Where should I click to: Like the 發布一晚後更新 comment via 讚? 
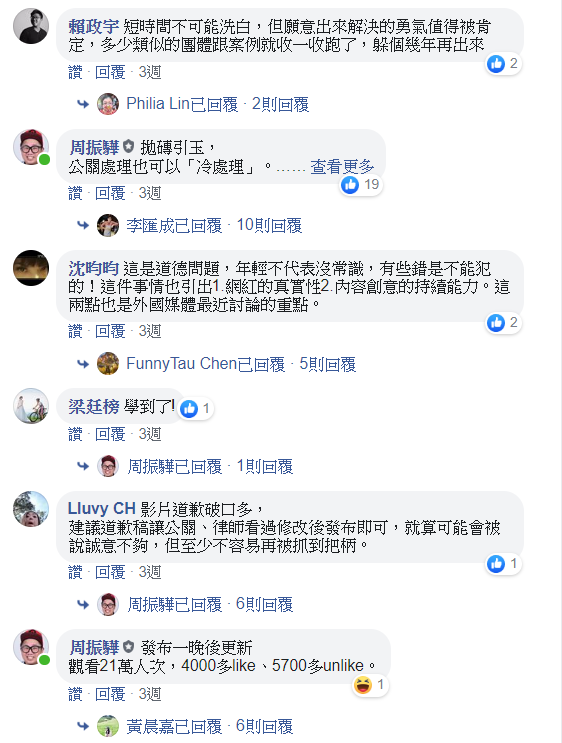[x=75, y=694]
